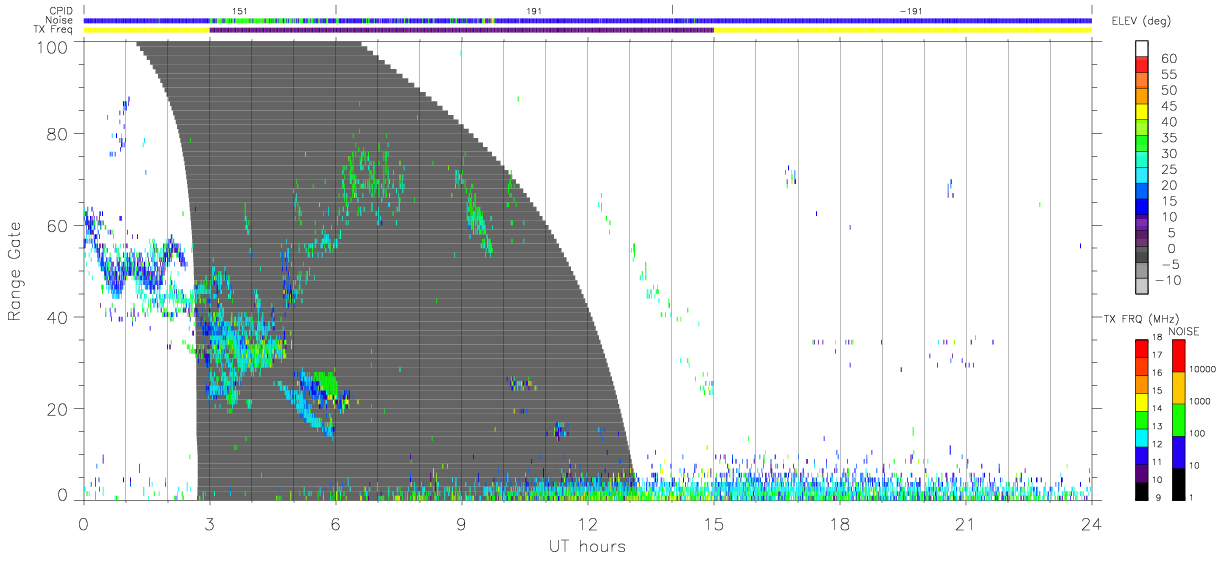Viewport: 1228px width, 567px height.
Task: Click the negative CPID value "-191"
Action: click(910, 10)
